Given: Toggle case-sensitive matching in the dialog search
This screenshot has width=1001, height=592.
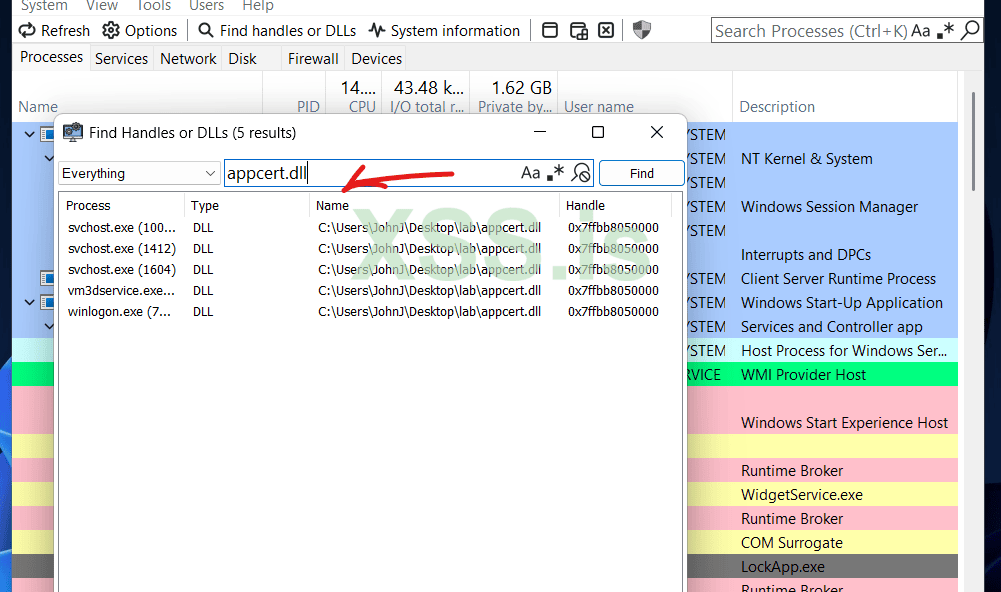Looking at the screenshot, I should click(531, 172).
